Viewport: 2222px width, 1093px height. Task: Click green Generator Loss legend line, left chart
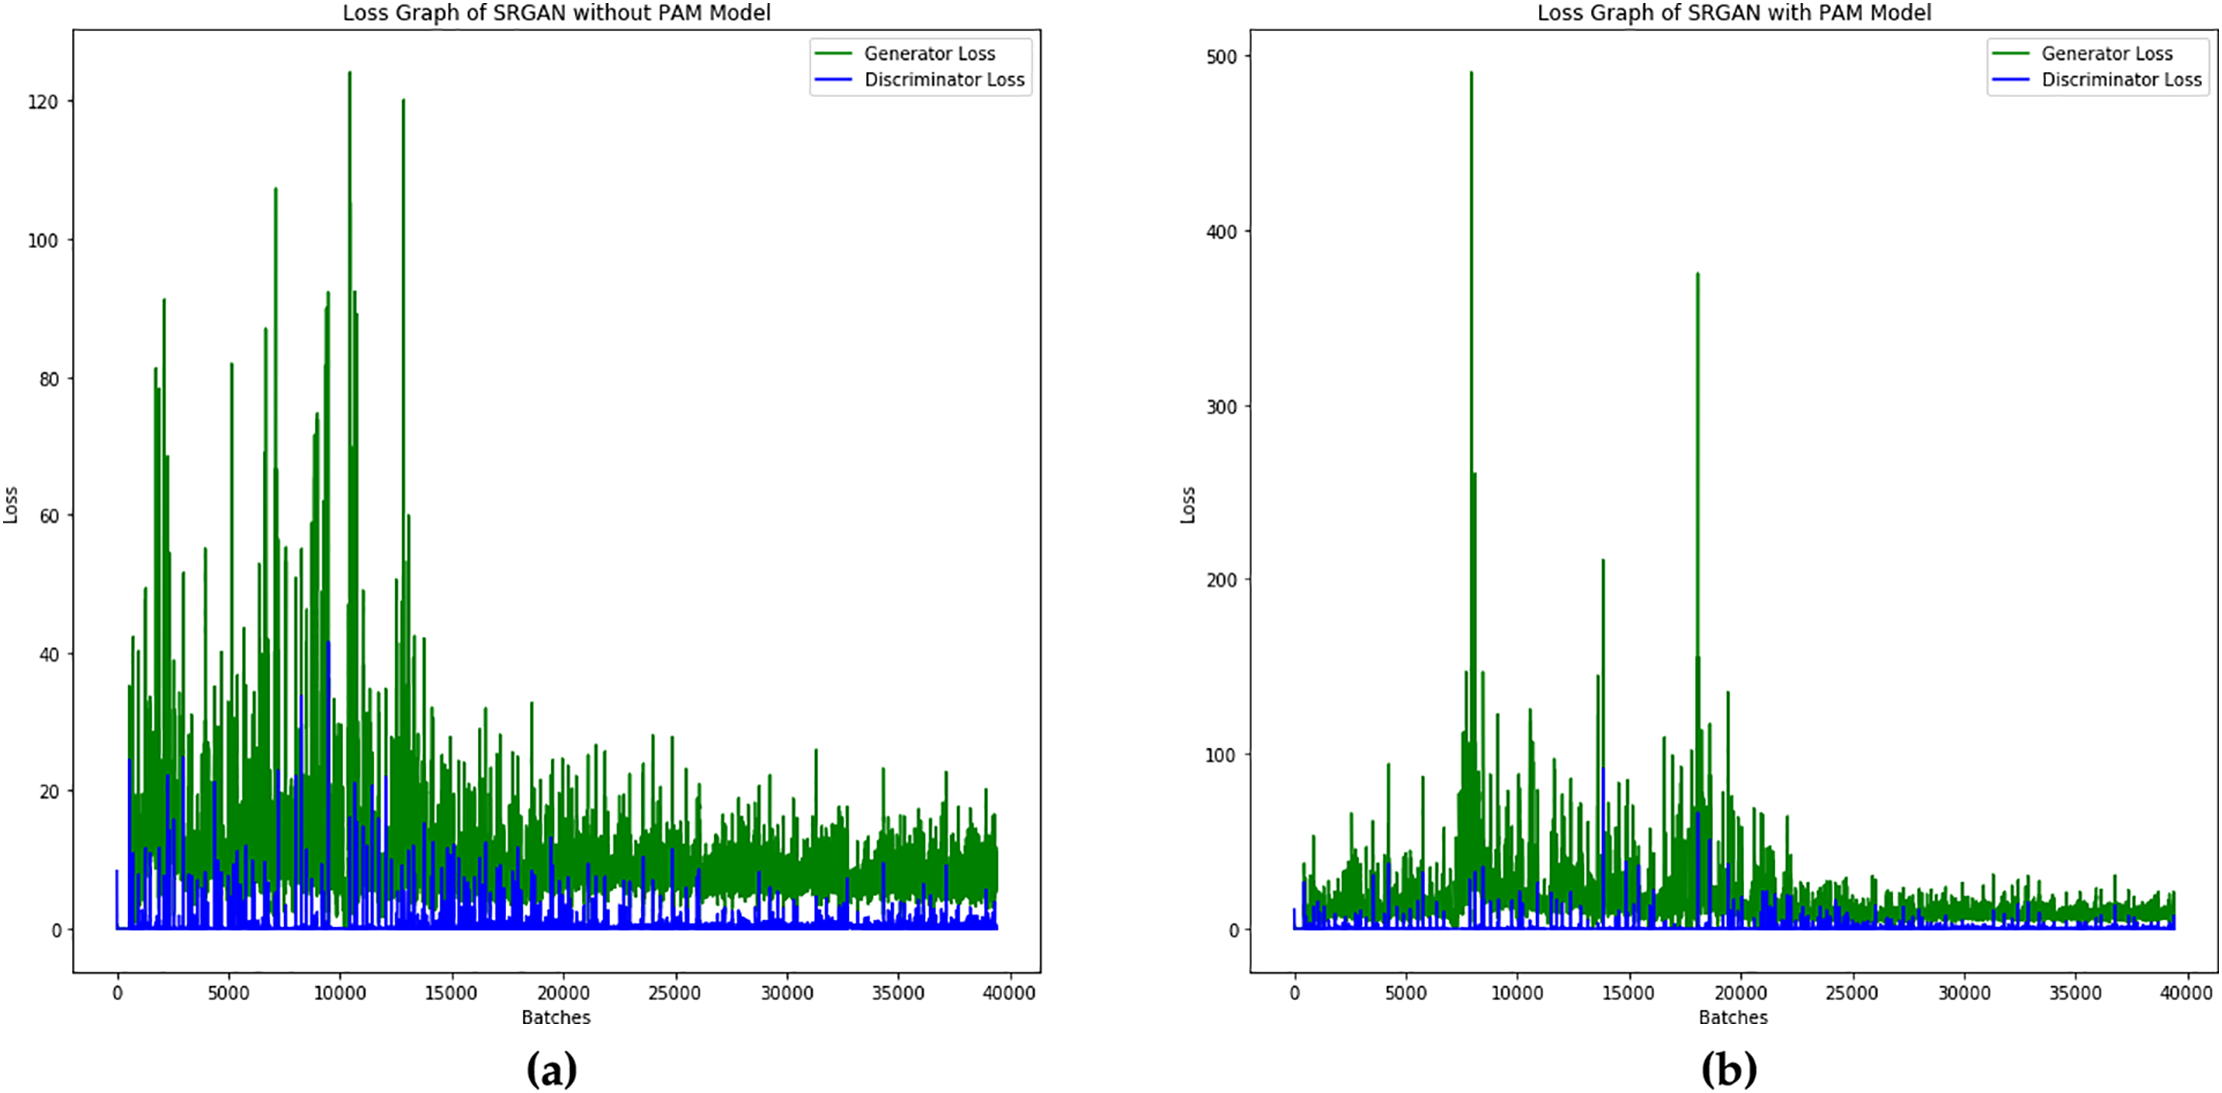click(x=833, y=53)
